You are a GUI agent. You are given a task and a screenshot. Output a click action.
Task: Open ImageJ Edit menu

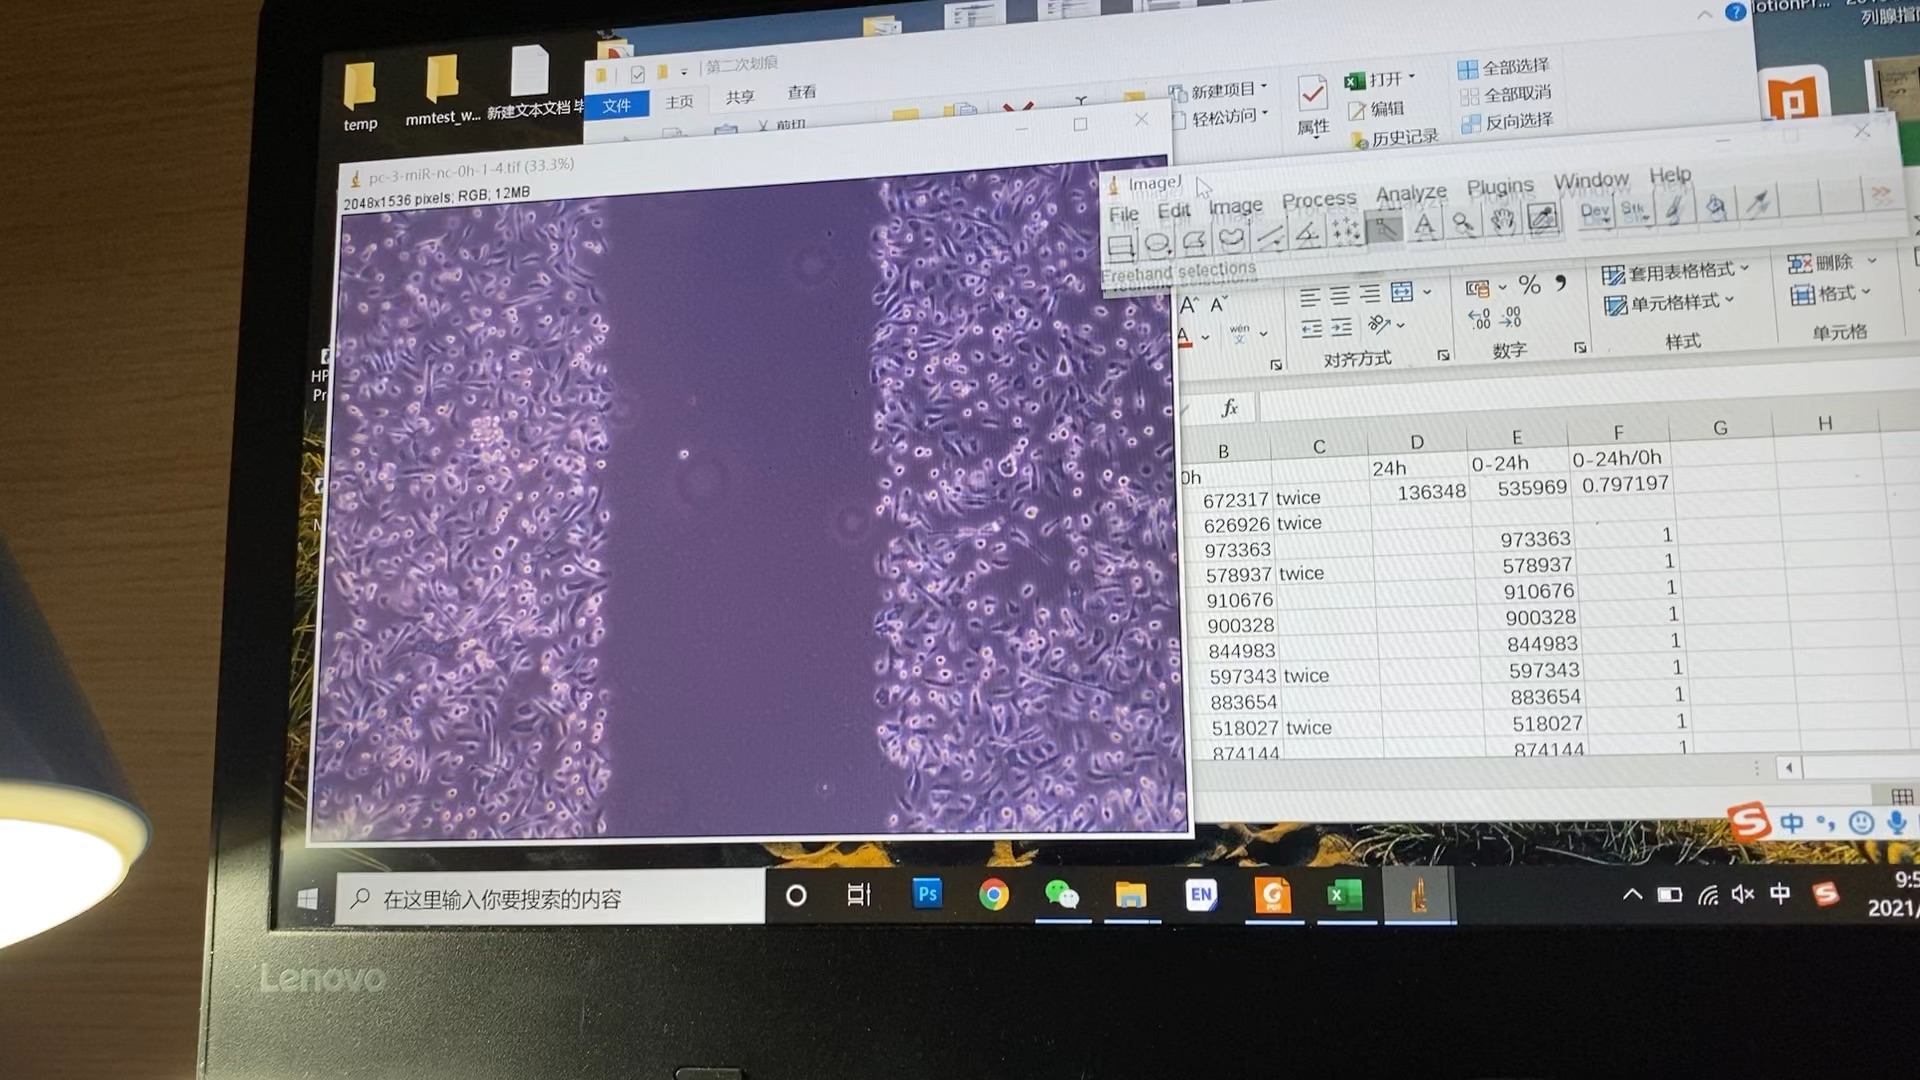pos(1174,210)
